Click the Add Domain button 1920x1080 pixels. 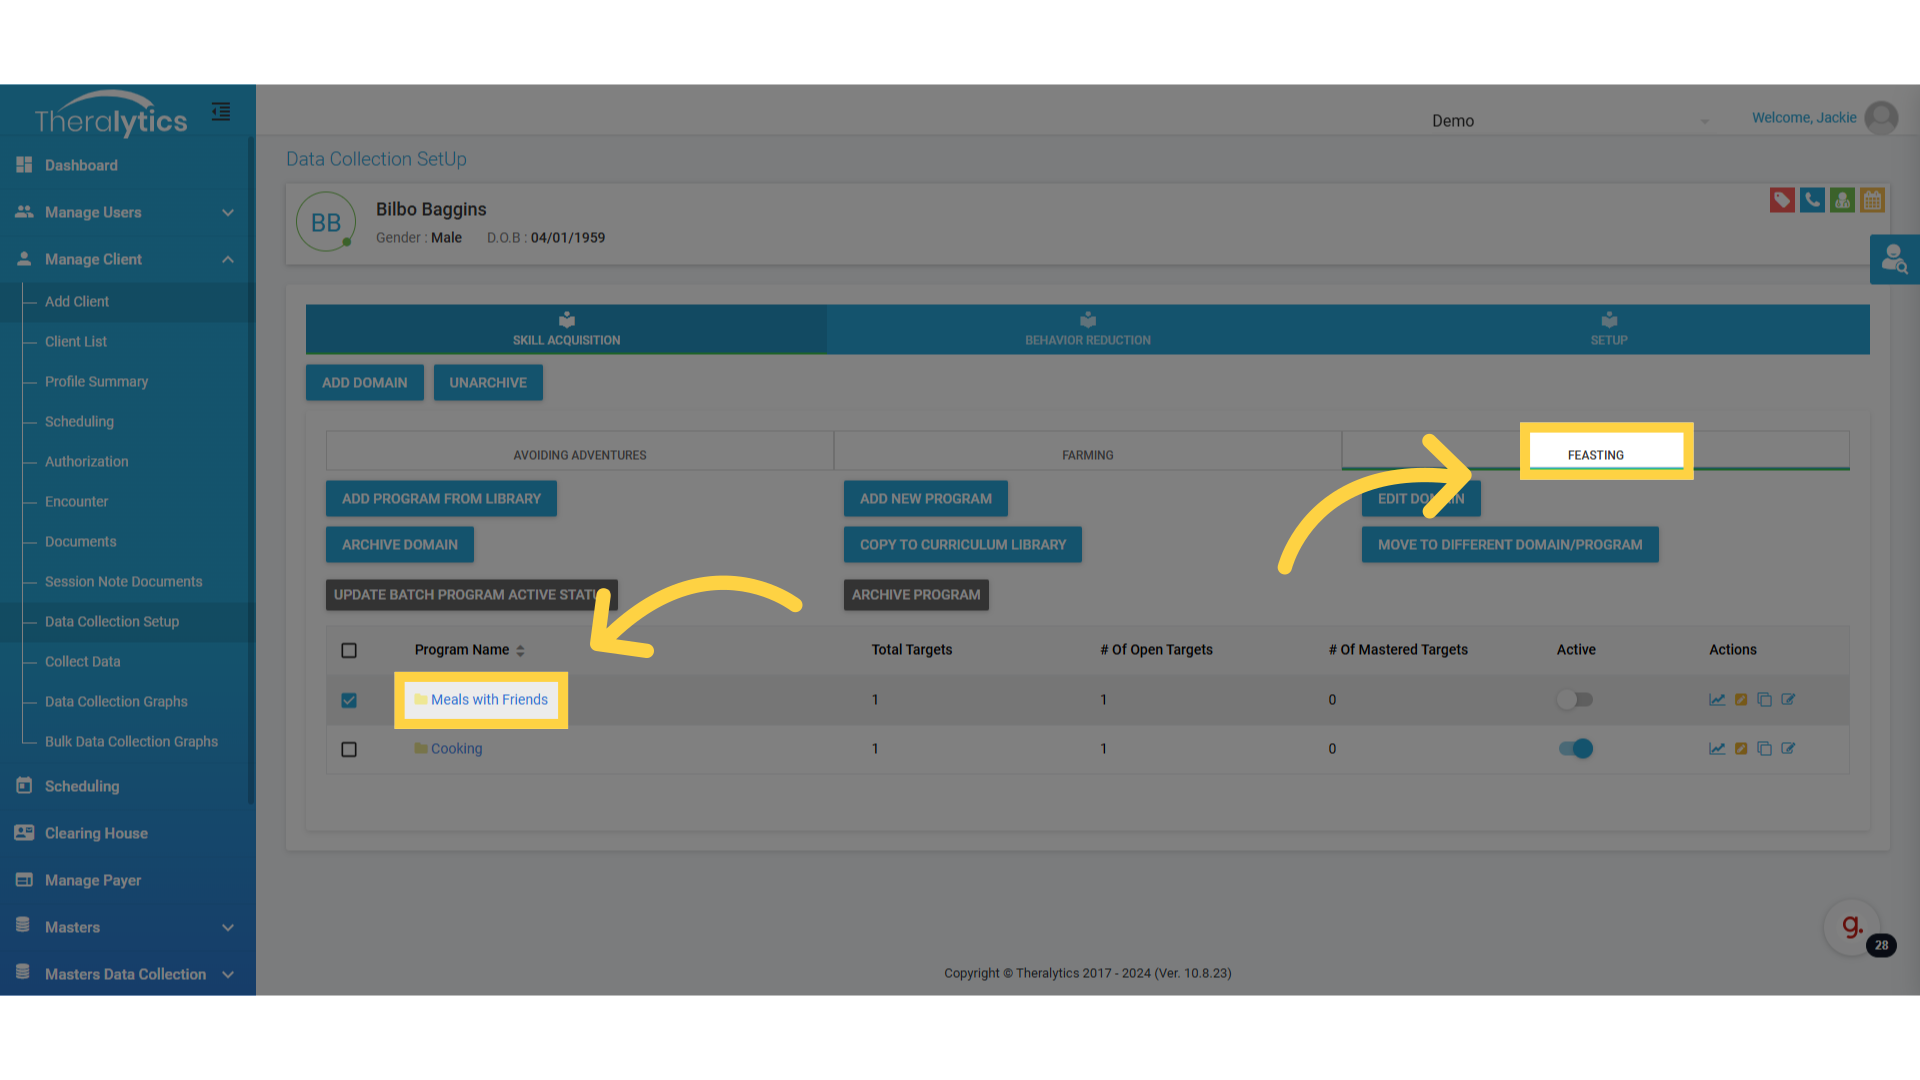pyautogui.click(x=364, y=383)
